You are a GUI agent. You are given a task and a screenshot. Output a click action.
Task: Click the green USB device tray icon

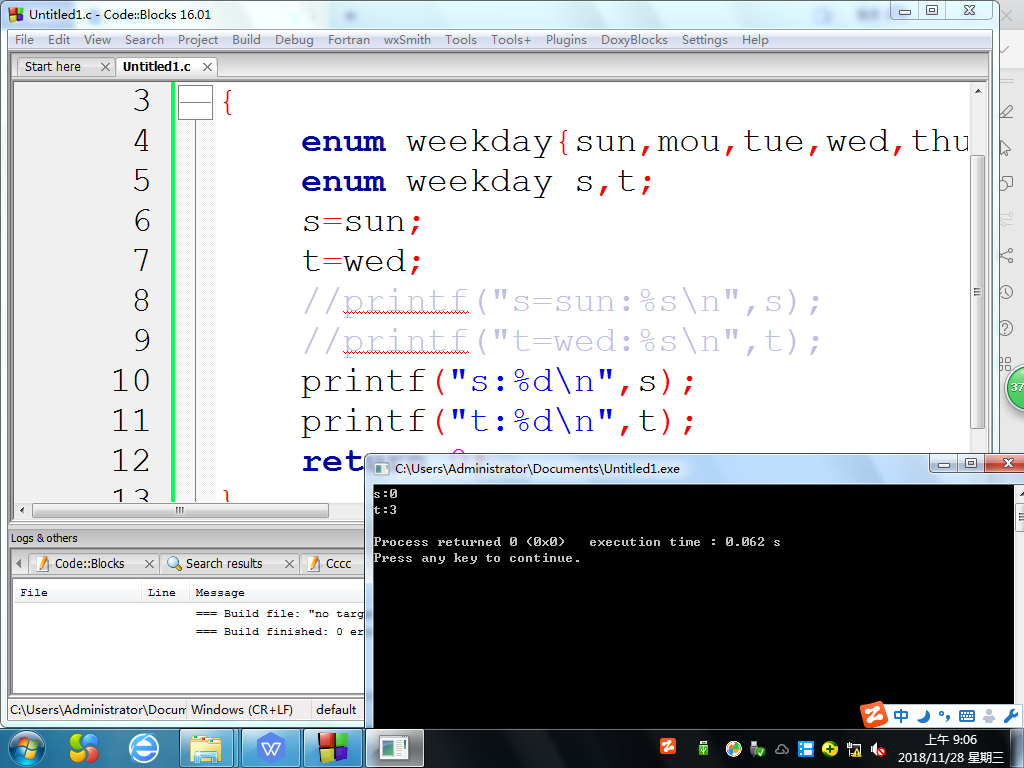[703, 748]
